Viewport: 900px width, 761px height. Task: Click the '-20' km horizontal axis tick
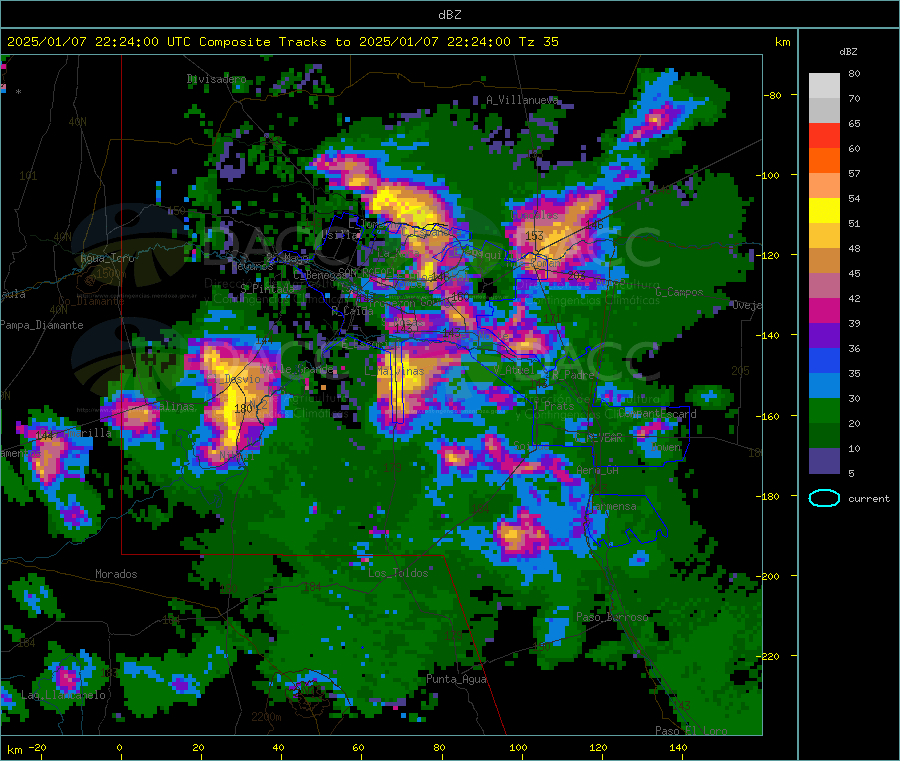pyautogui.click(x=37, y=747)
